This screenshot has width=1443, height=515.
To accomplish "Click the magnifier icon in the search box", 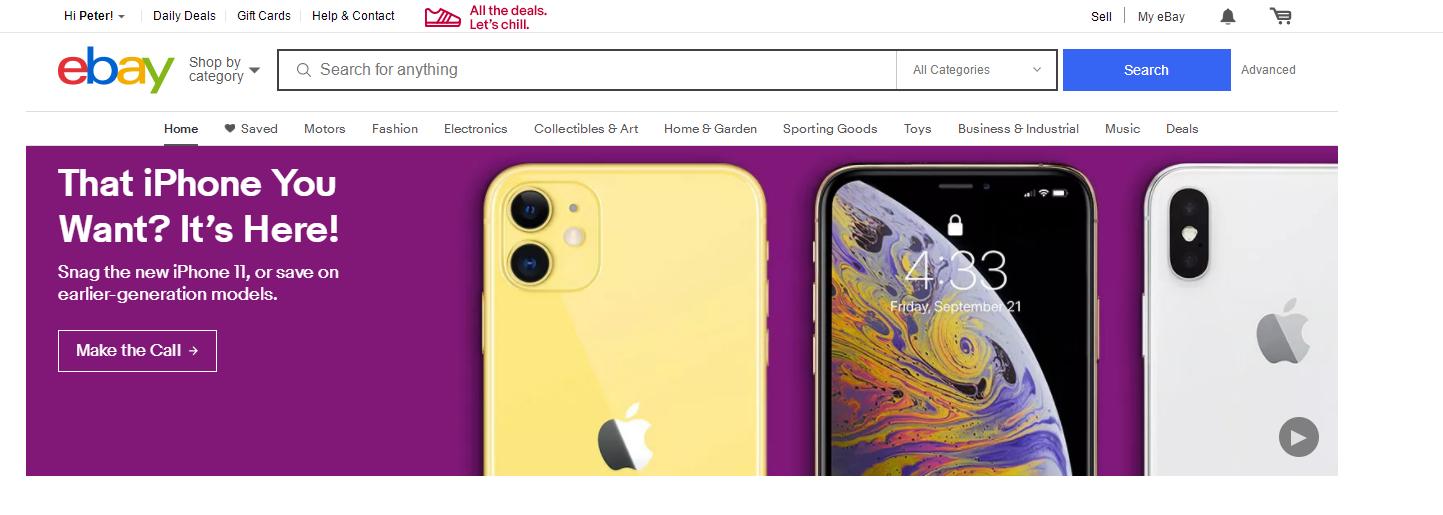I will pyautogui.click(x=304, y=70).
